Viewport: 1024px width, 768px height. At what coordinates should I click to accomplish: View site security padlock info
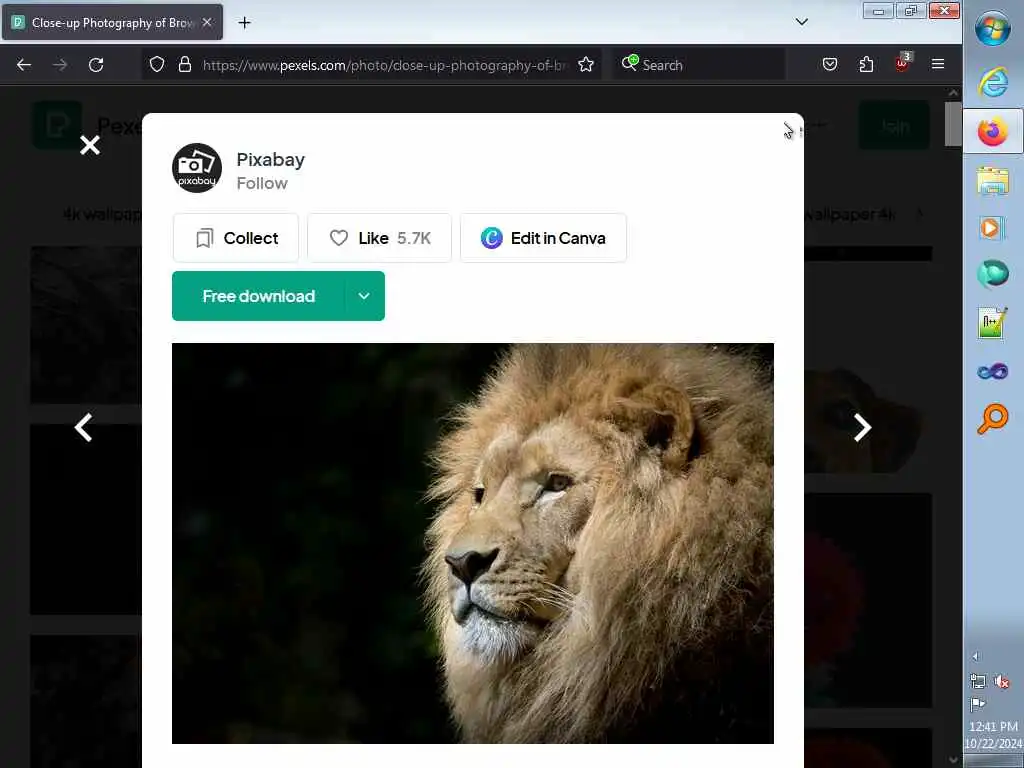(185, 65)
